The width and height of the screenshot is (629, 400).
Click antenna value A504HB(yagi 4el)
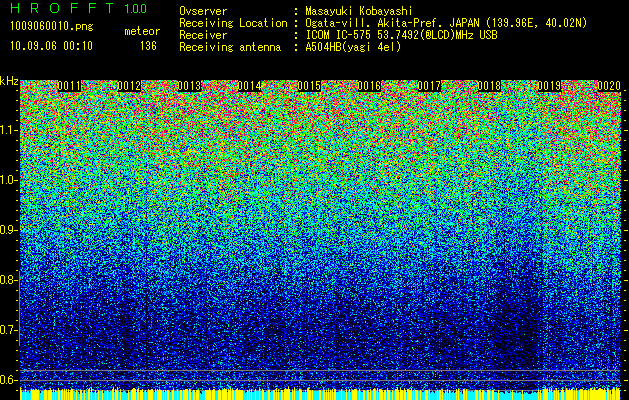pyautogui.click(x=353, y=47)
